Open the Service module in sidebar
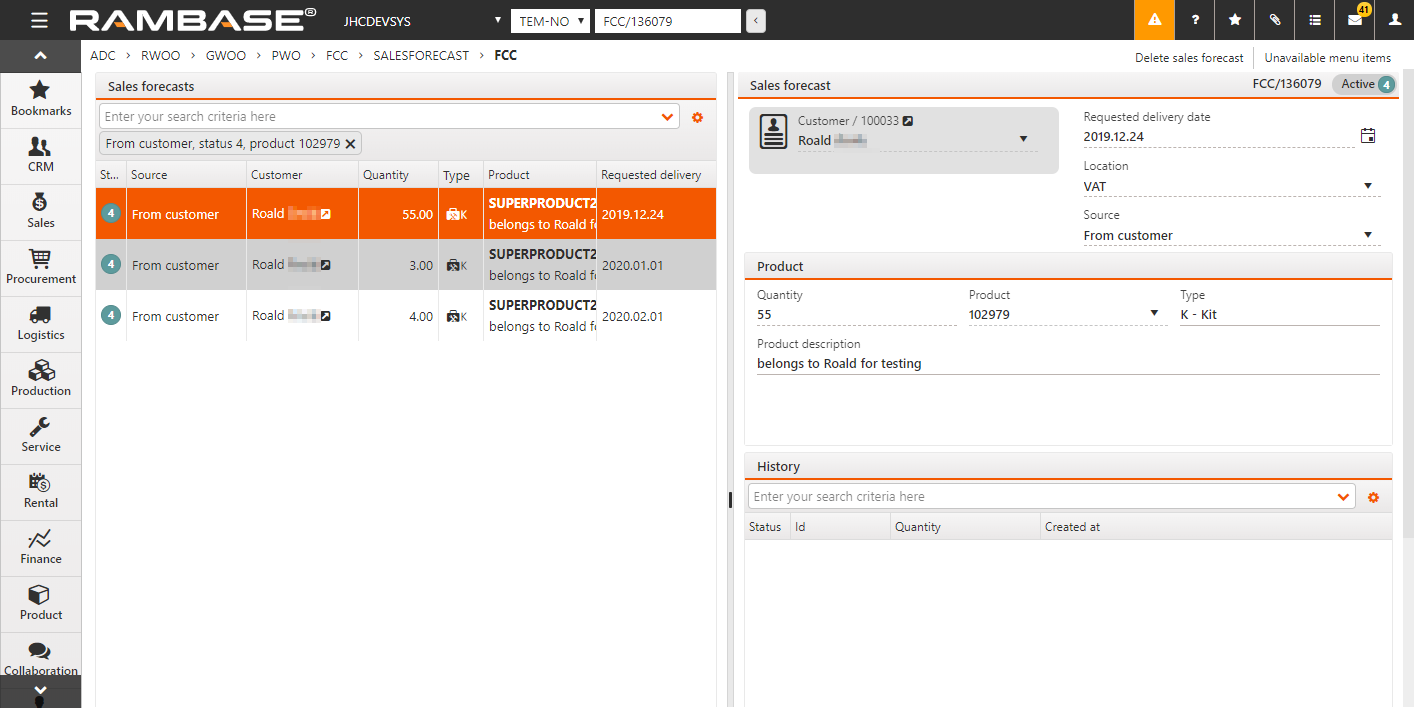Image resolution: width=1414 pixels, height=708 pixels. pyautogui.click(x=41, y=434)
